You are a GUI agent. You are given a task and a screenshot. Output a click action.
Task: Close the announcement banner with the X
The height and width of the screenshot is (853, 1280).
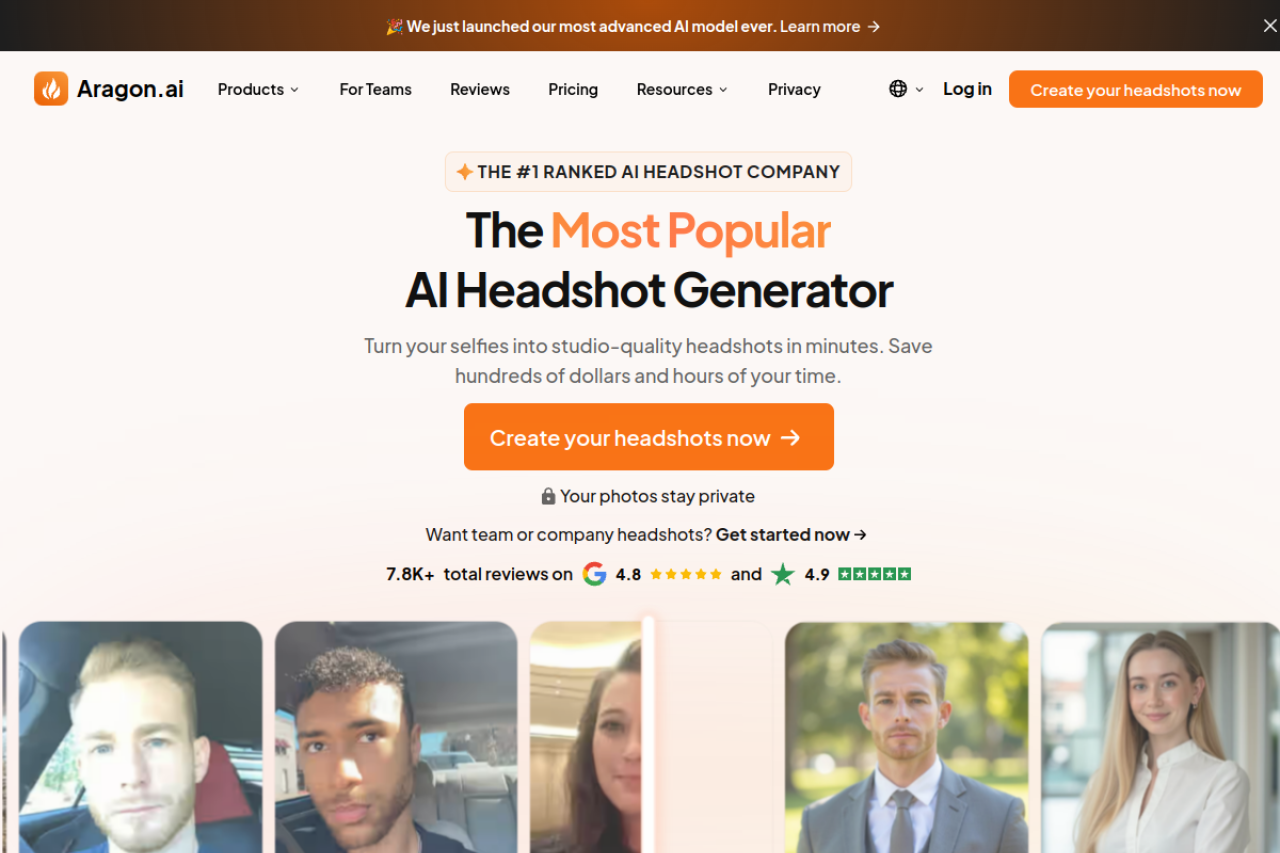coord(1269,26)
